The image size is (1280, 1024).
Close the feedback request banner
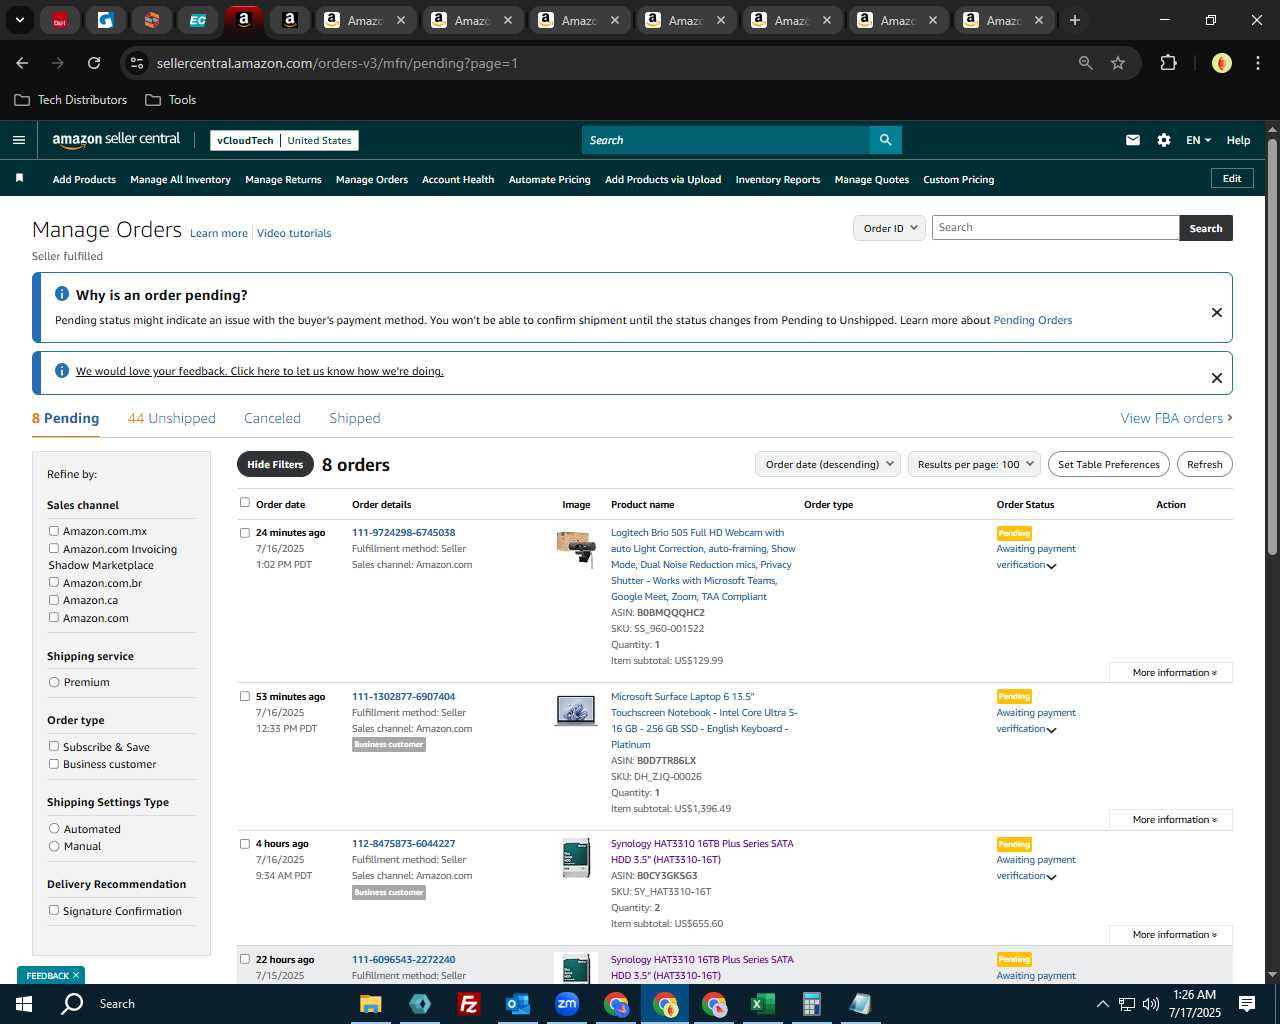(x=1217, y=378)
